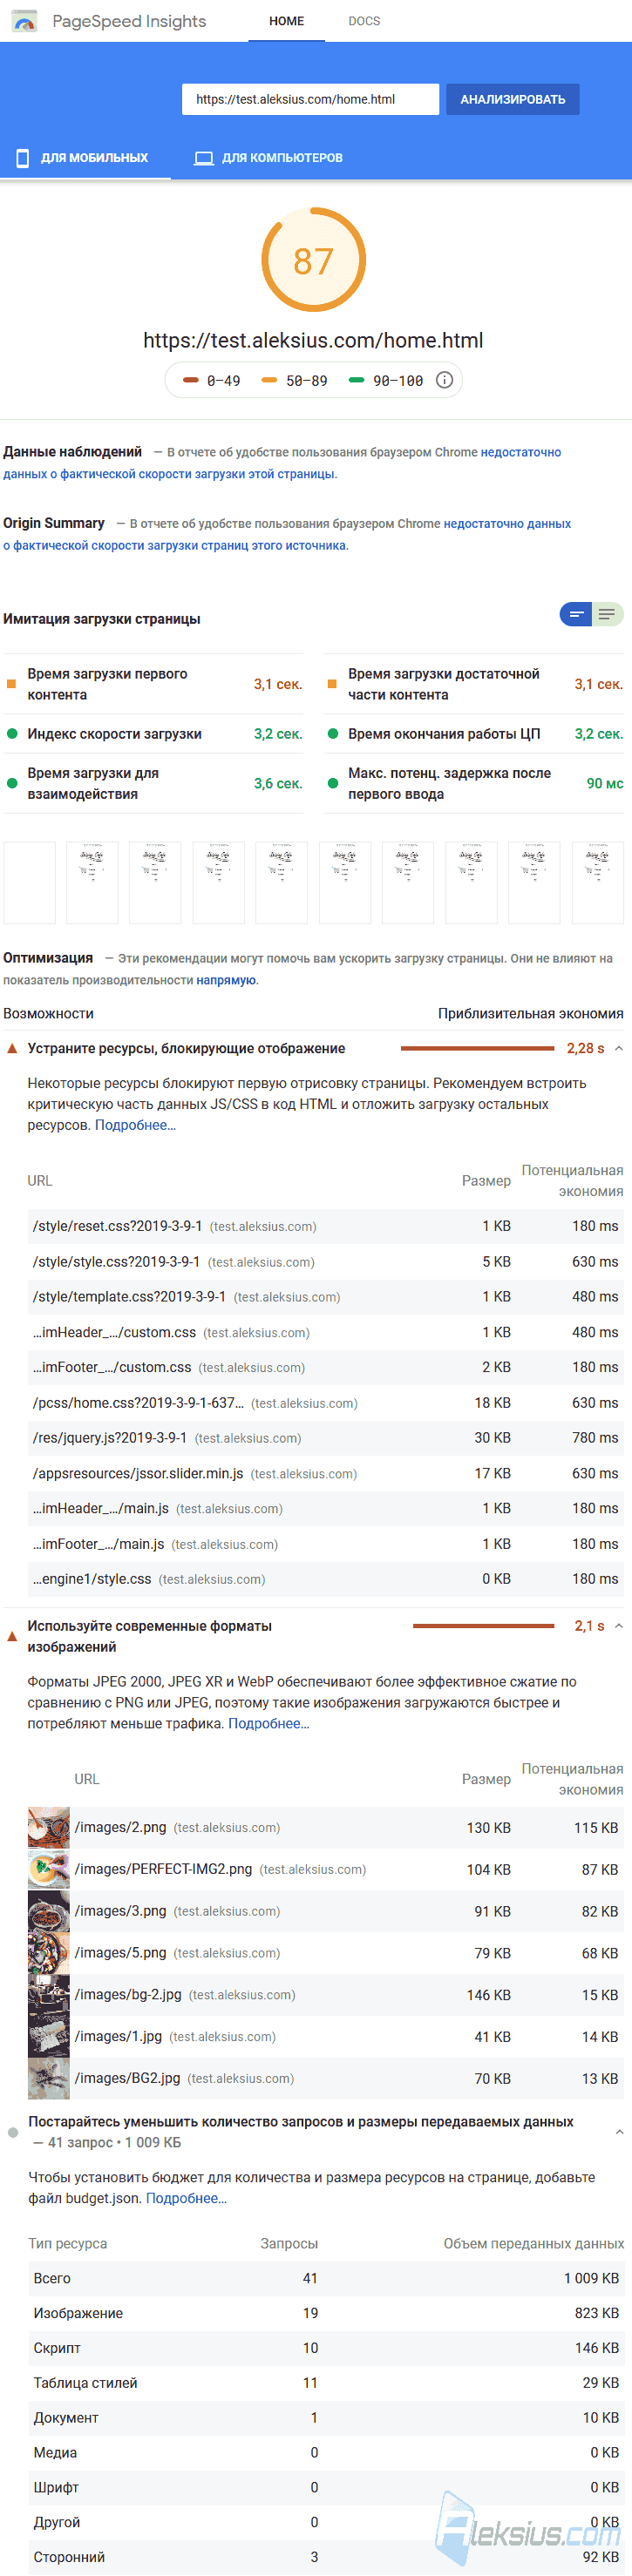Open Подробнее link under blocking resources
Viewport: 632px width, 2576px height.
click(x=135, y=1125)
